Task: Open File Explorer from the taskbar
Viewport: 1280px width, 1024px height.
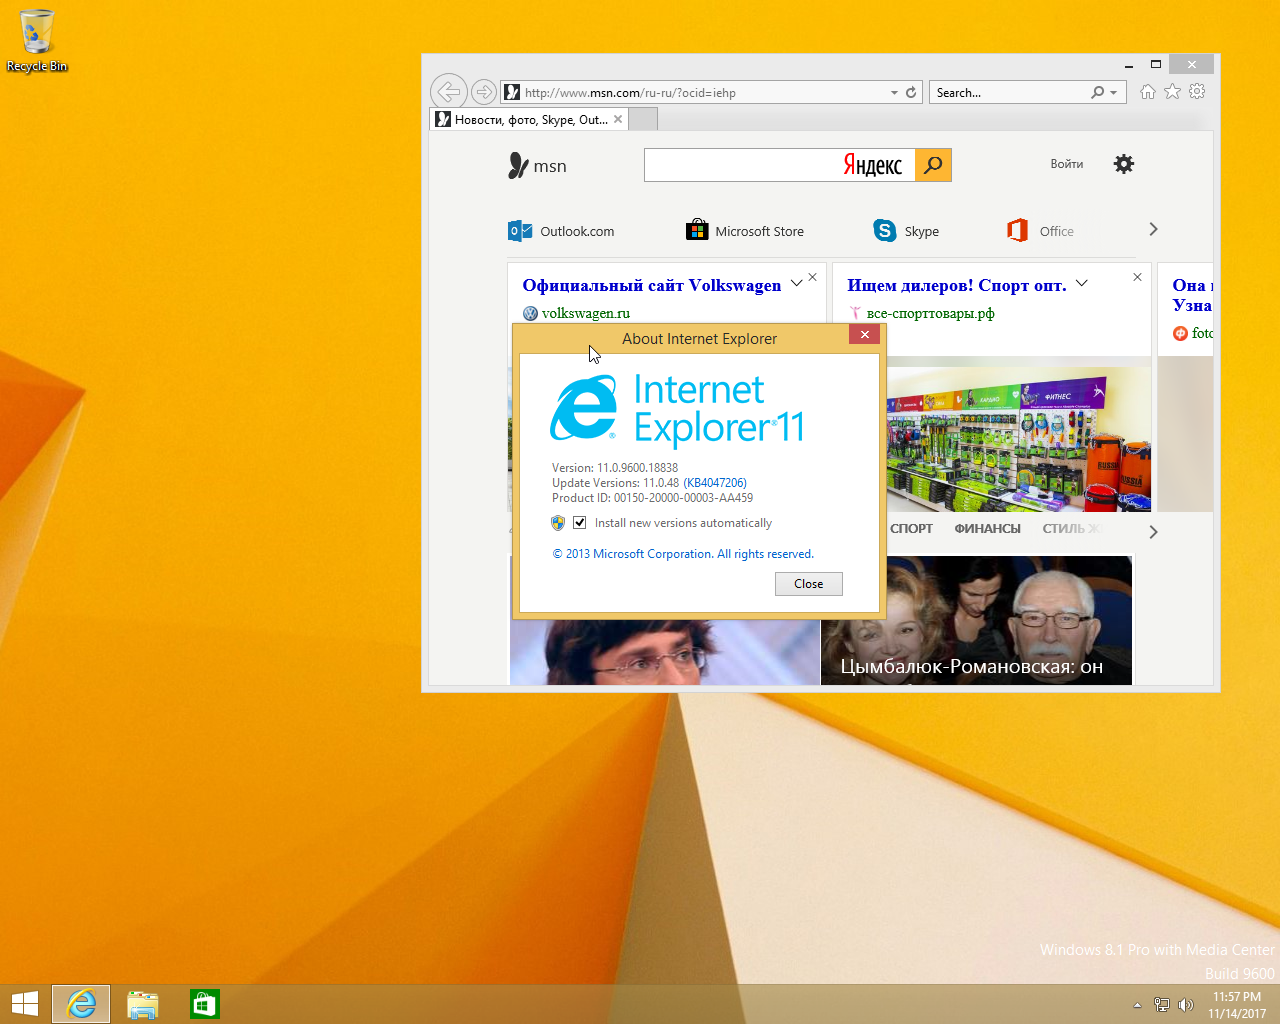Action: pos(143,1004)
